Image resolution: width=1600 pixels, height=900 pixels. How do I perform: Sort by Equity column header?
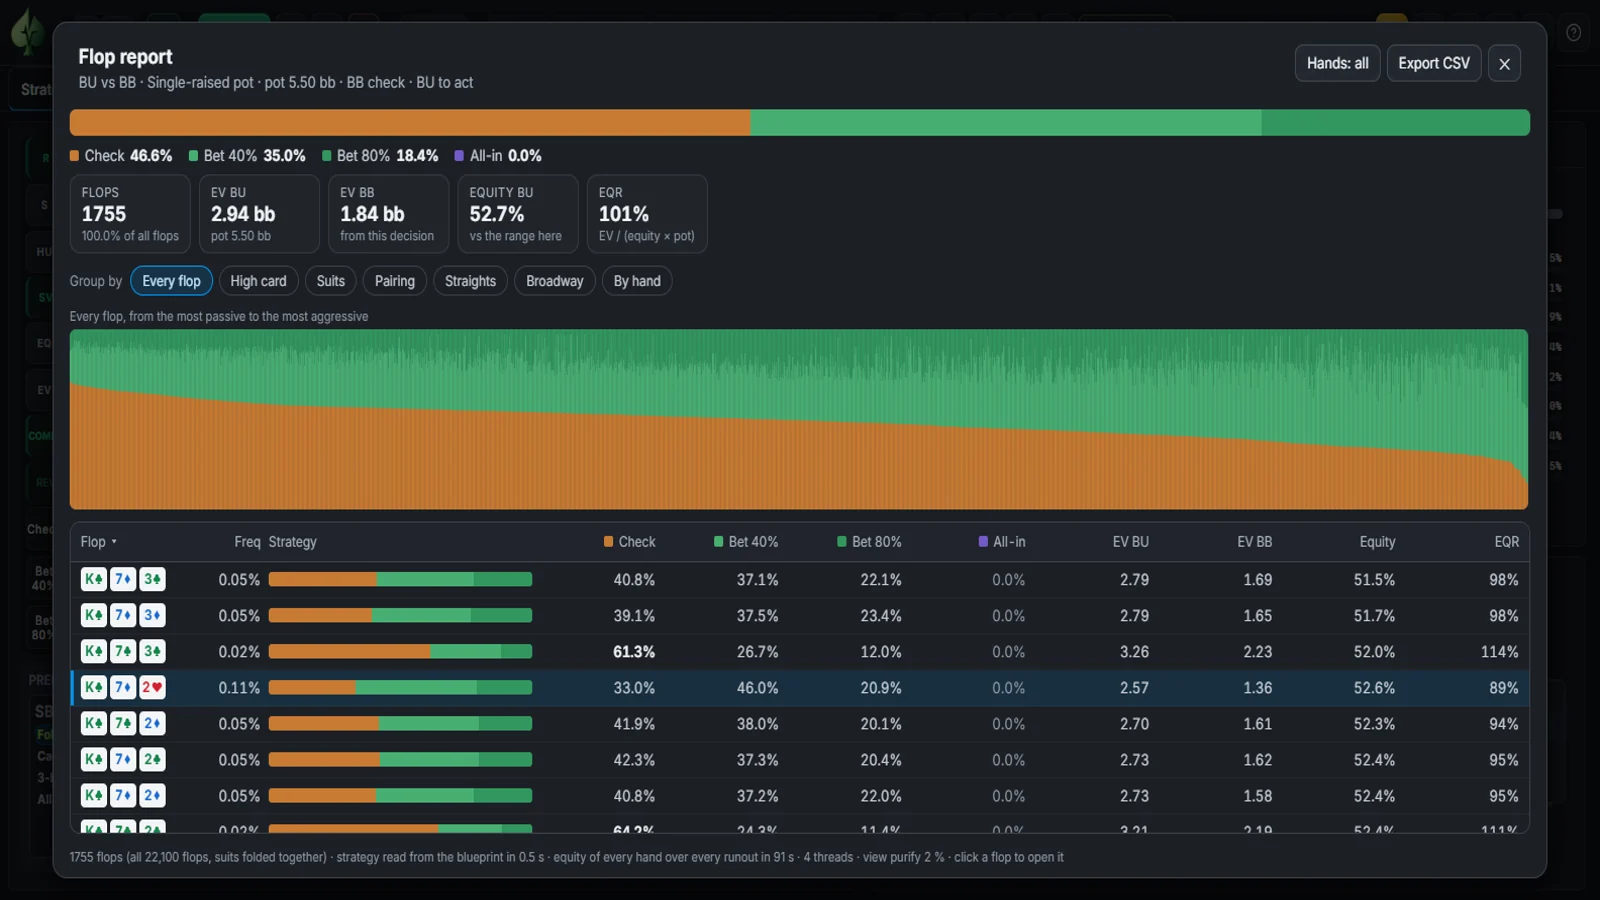coord(1377,542)
